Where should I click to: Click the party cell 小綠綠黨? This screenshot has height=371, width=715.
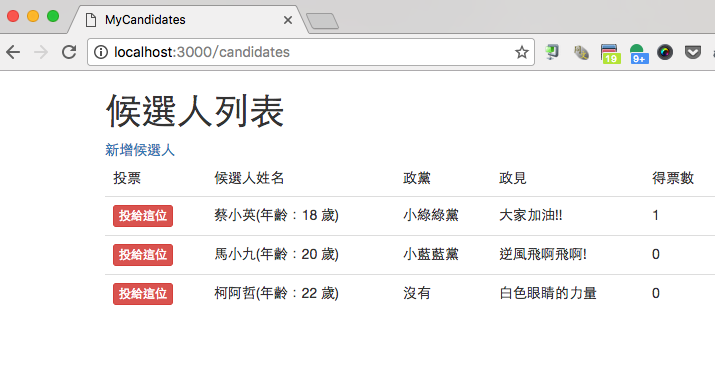pos(431,215)
